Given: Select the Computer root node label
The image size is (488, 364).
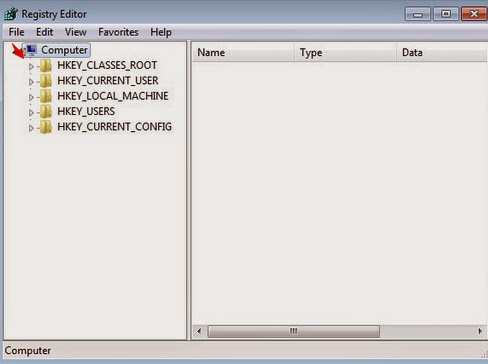Looking at the screenshot, I should tap(64, 50).
